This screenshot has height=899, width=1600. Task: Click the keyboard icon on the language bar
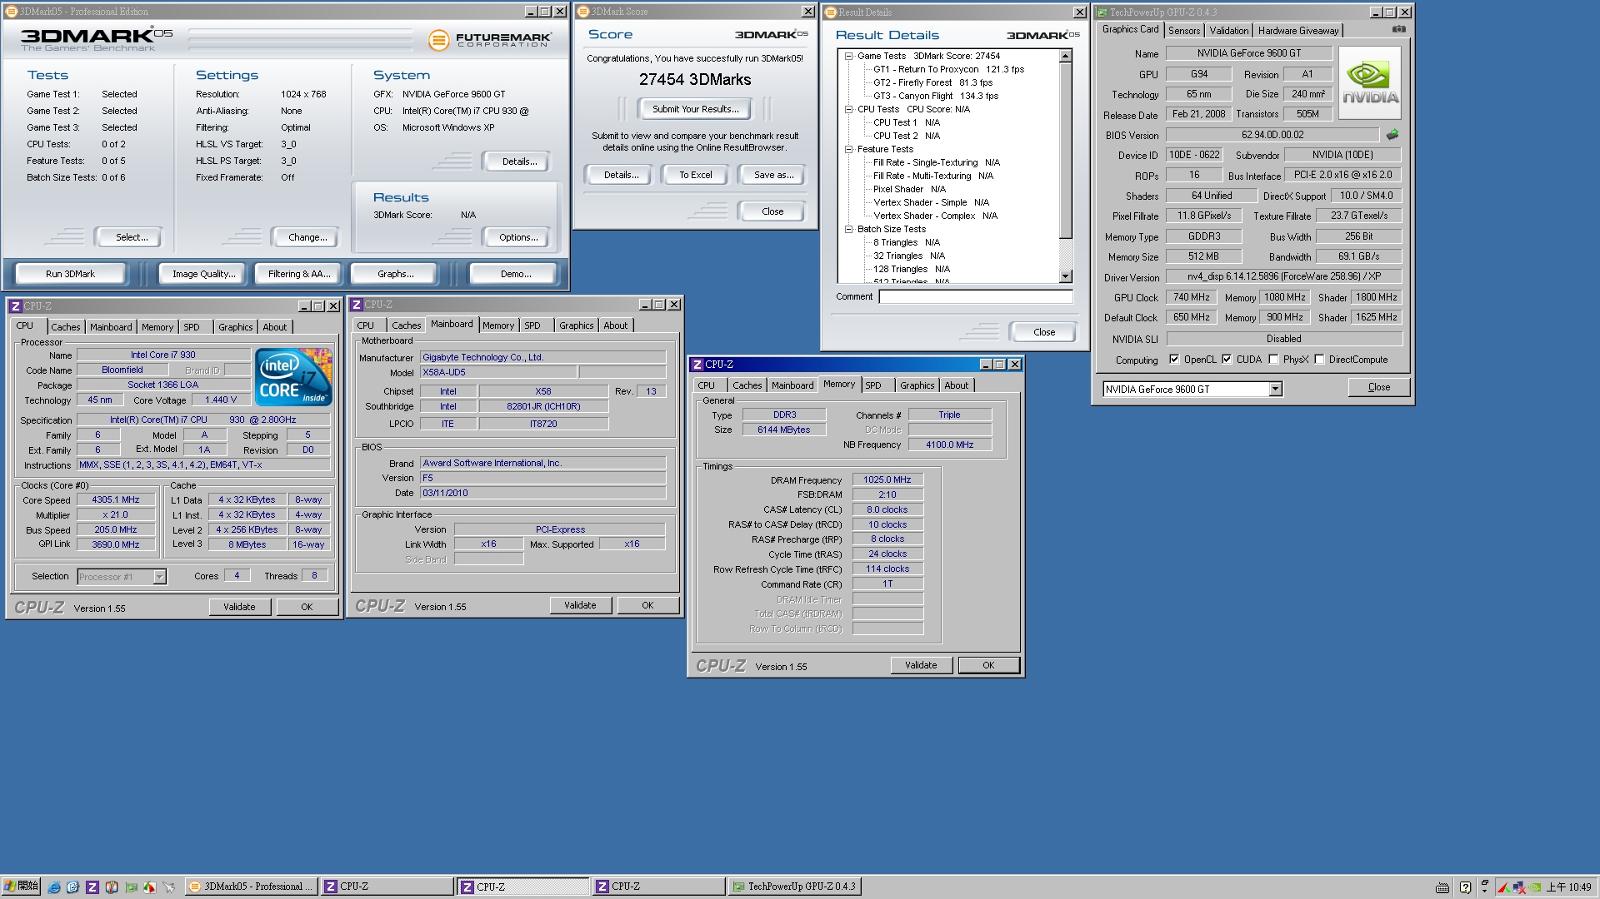(1442, 887)
